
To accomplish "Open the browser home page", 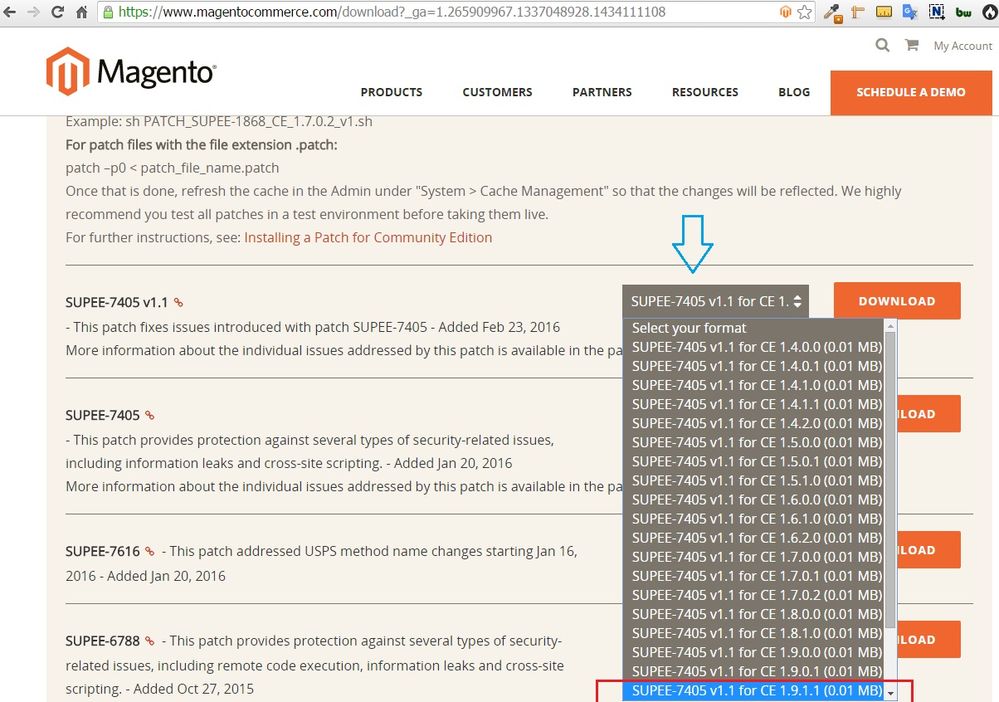I will 82,11.
